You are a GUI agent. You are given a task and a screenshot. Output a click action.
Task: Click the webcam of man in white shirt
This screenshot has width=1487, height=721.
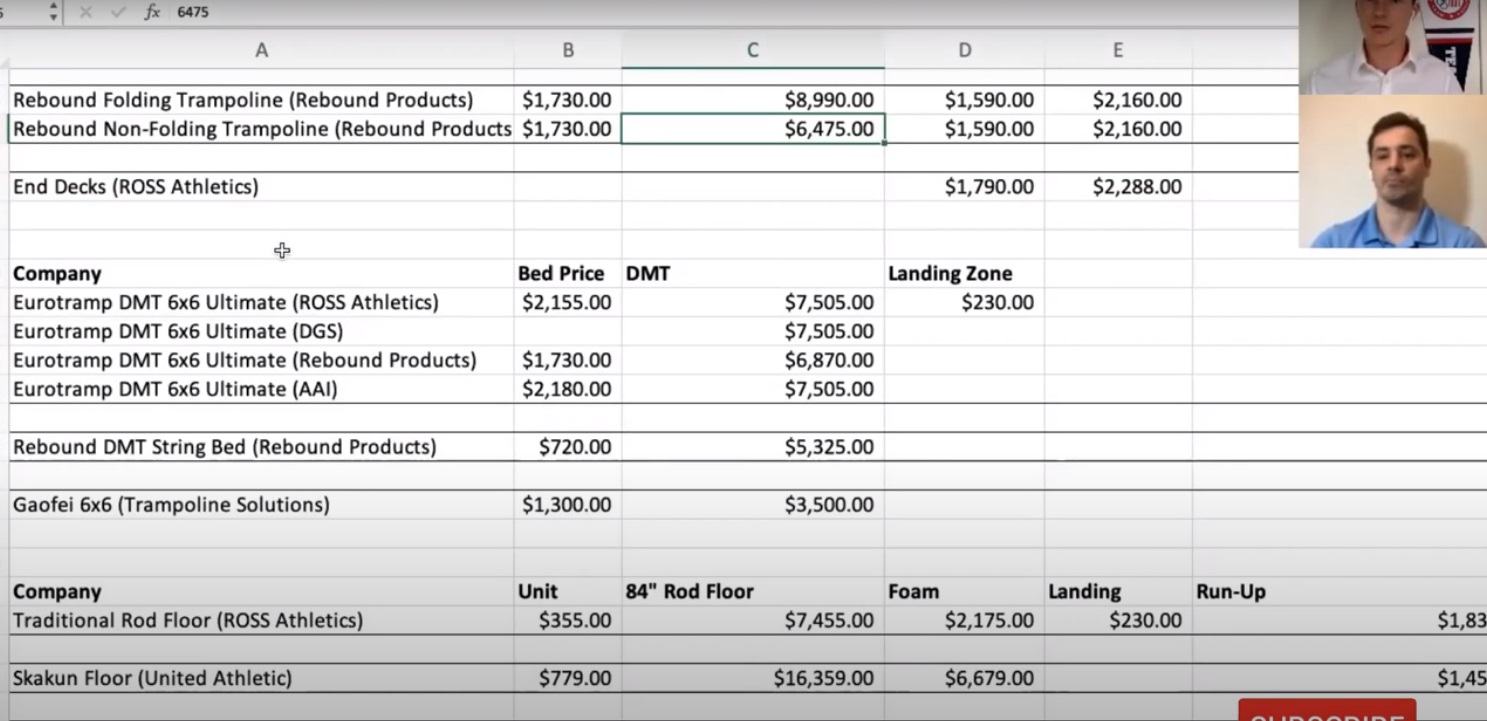point(1391,46)
